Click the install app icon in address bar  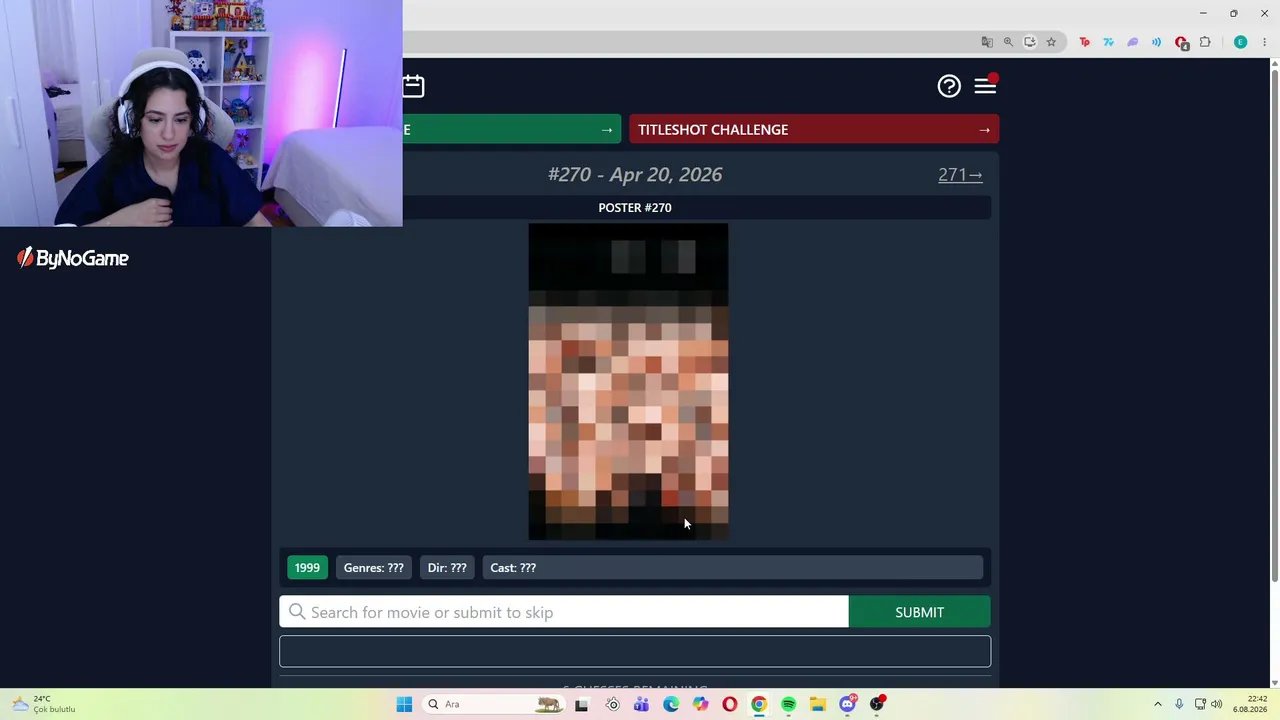pyautogui.click(x=1030, y=42)
